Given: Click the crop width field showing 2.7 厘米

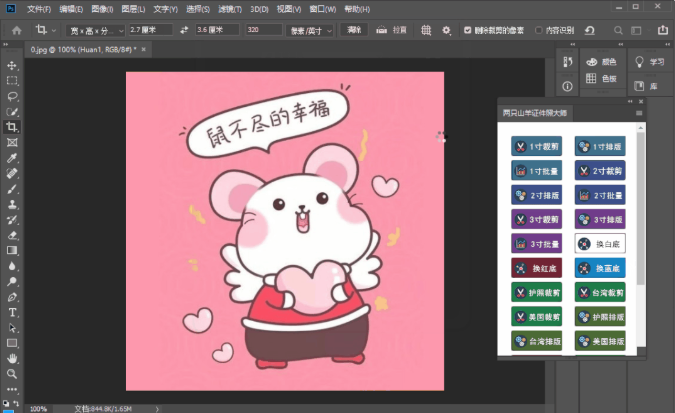Looking at the screenshot, I should [150, 31].
